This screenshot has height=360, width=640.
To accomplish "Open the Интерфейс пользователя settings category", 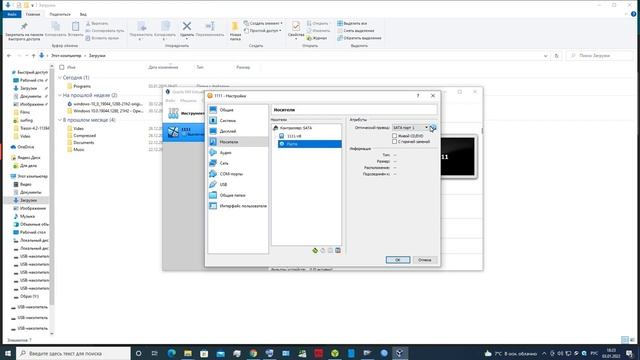I will point(238,206).
